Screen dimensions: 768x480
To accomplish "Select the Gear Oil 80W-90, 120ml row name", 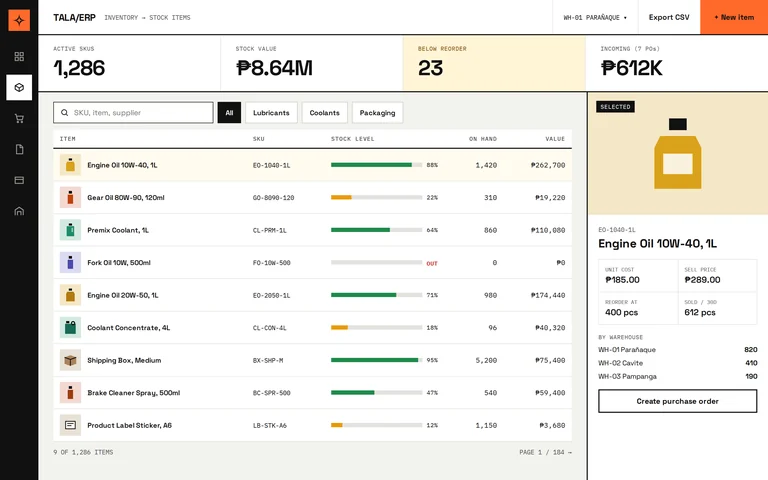I will click(x=126, y=197).
